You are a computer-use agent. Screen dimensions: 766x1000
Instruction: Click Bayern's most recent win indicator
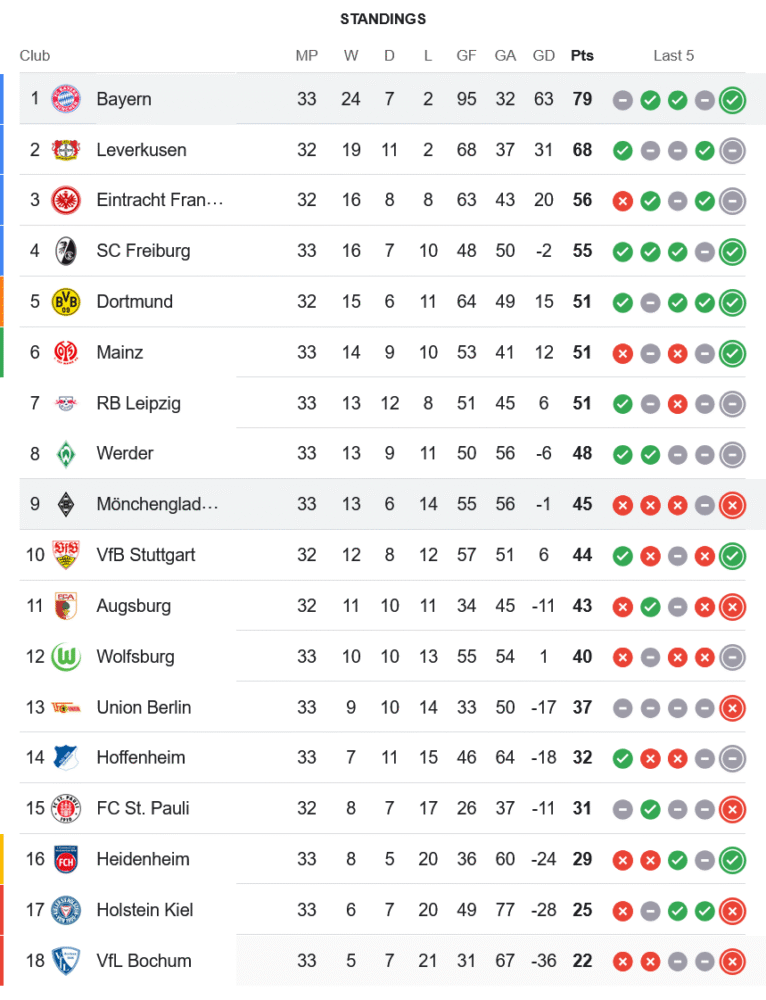point(732,99)
